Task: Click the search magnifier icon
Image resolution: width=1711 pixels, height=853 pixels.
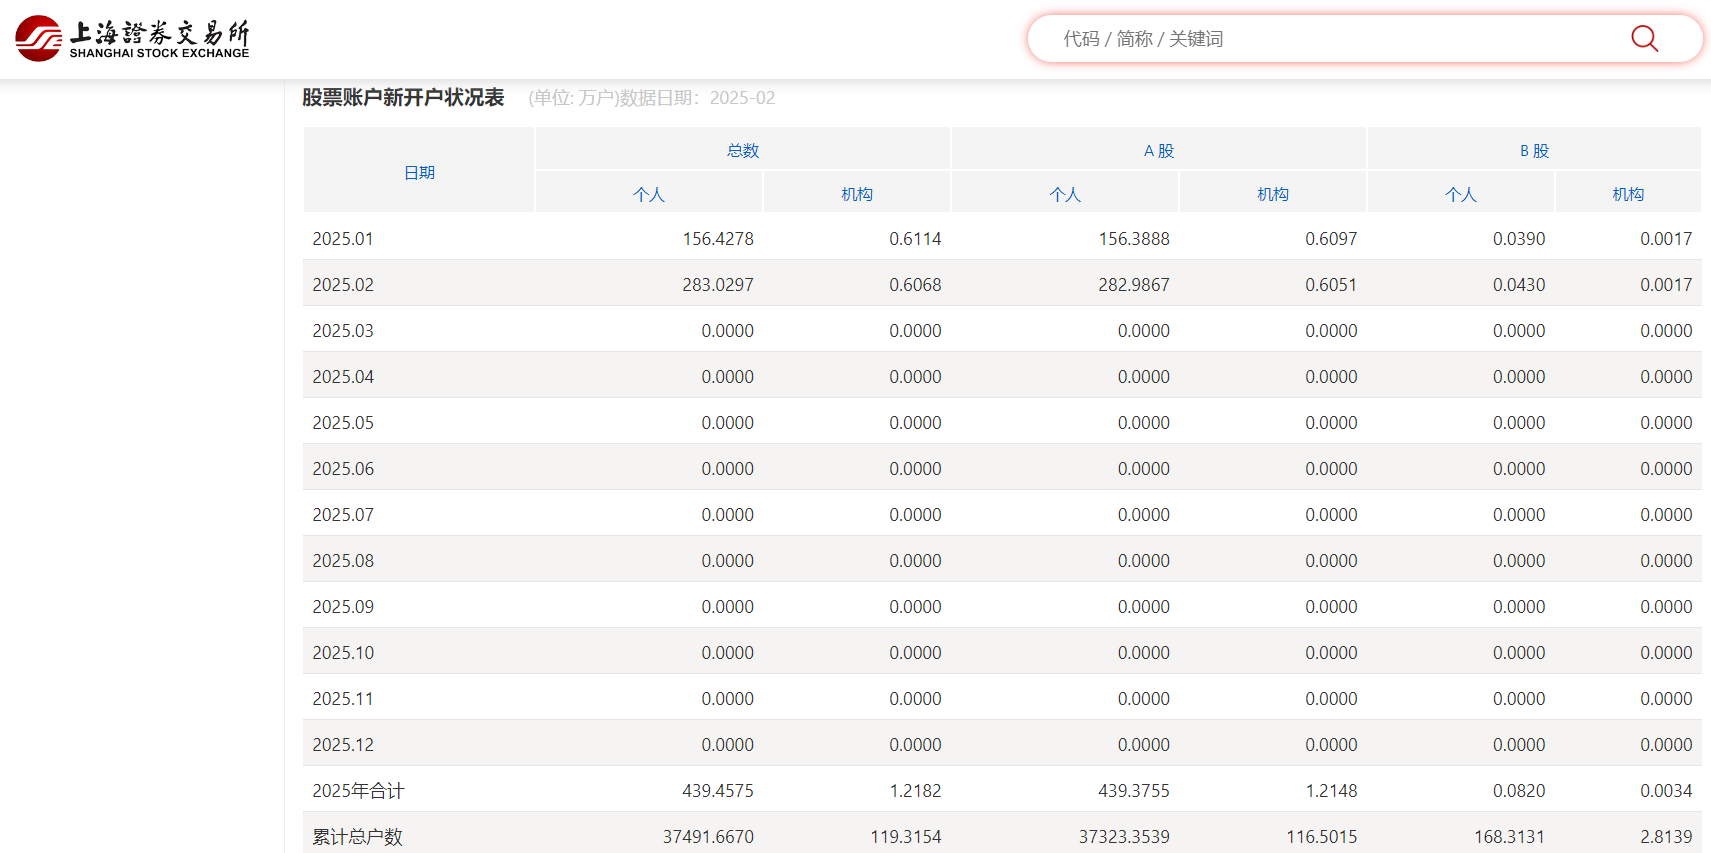Action: click(1644, 39)
